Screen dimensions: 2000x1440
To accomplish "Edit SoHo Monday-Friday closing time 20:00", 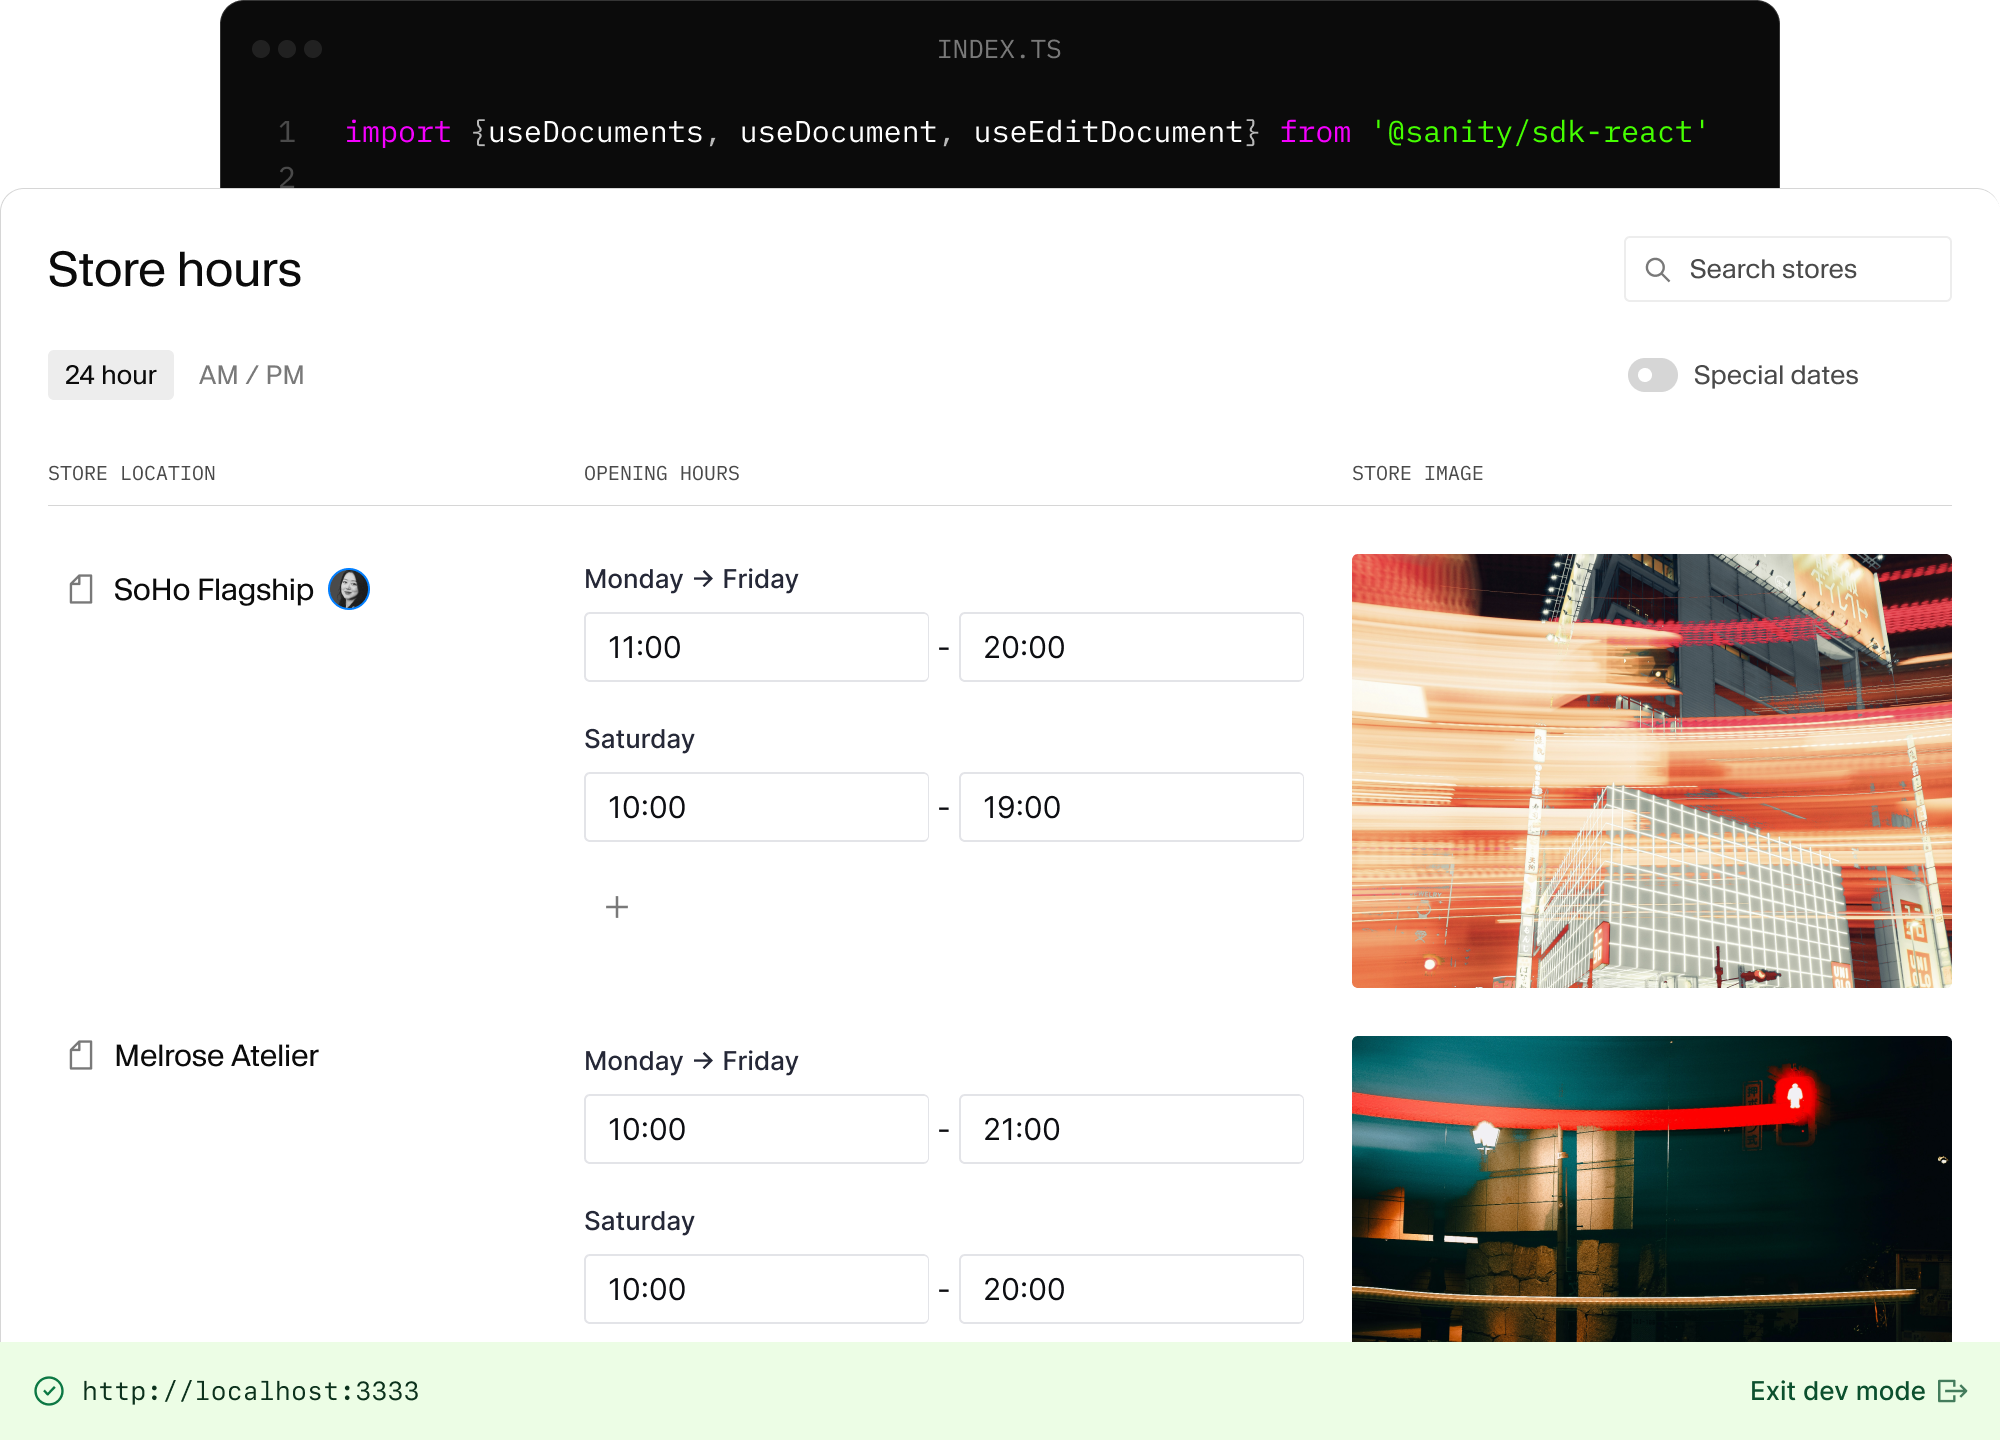I will (1131, 647).
